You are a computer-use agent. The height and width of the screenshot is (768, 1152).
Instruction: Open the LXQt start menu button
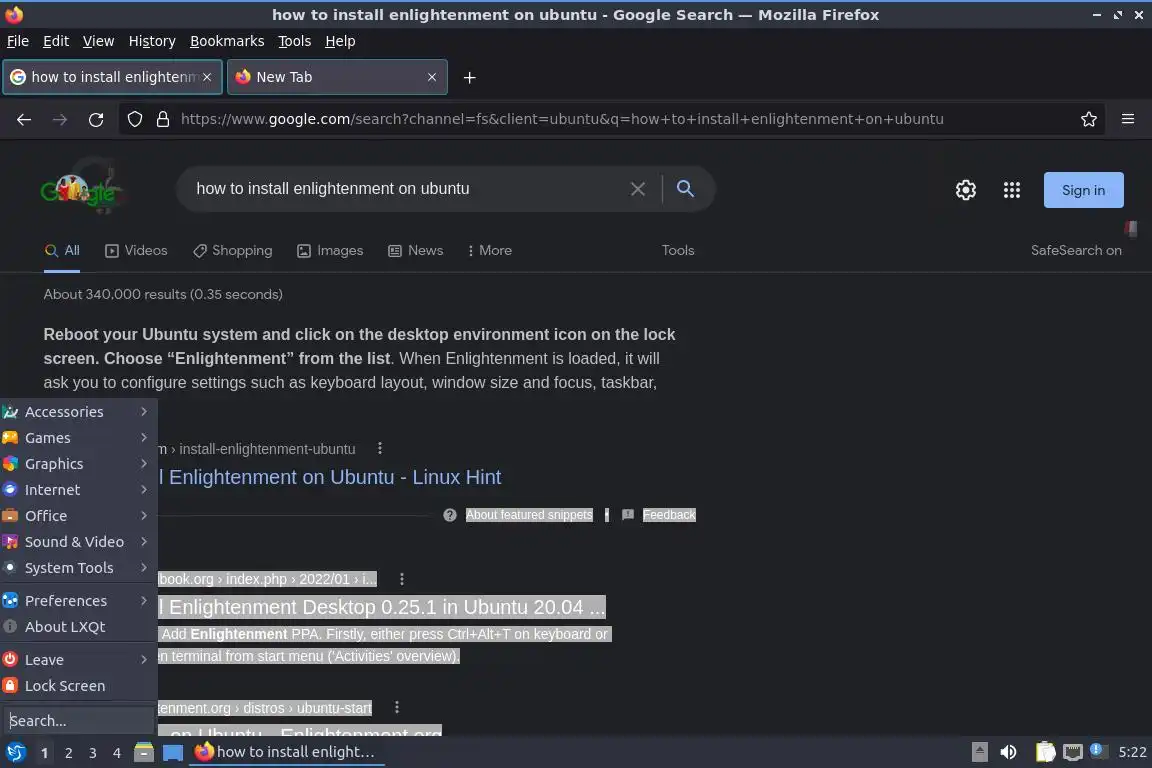pos(15,753)
